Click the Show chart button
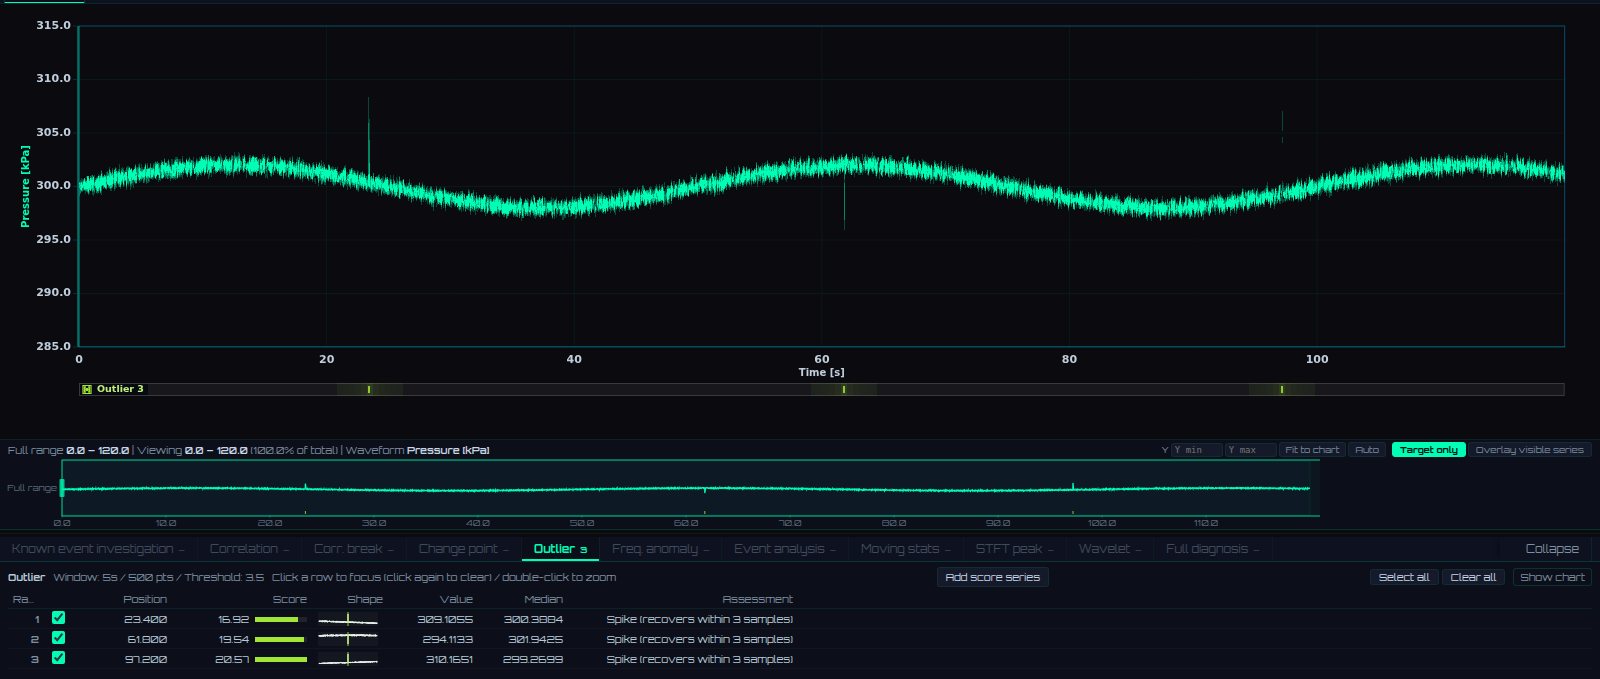 click(1552, 577)
